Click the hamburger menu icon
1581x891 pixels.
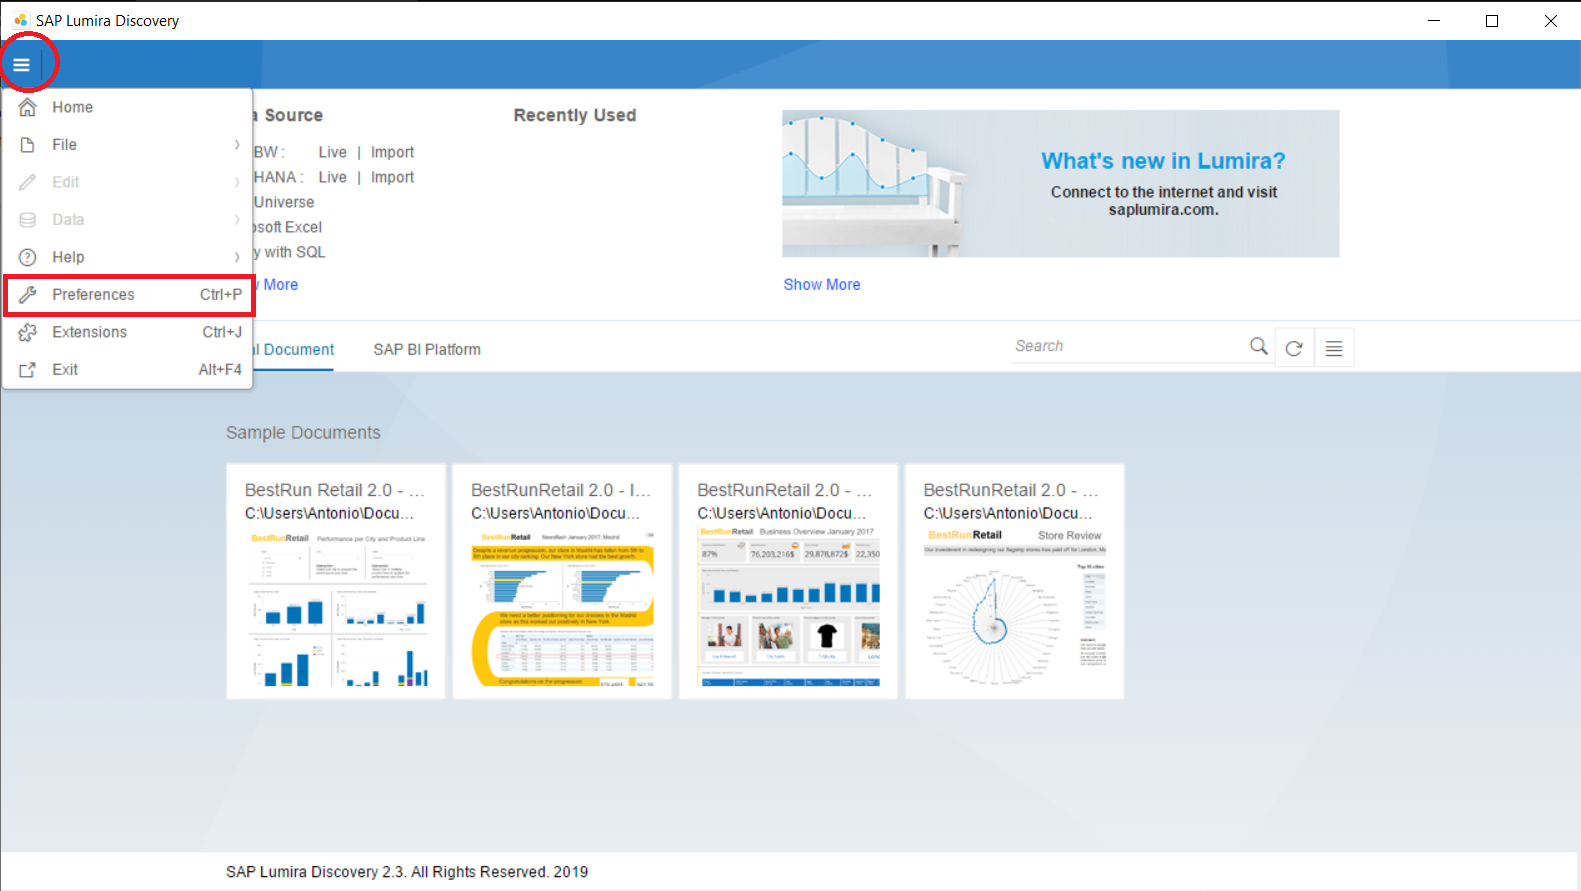coord(21,65)
